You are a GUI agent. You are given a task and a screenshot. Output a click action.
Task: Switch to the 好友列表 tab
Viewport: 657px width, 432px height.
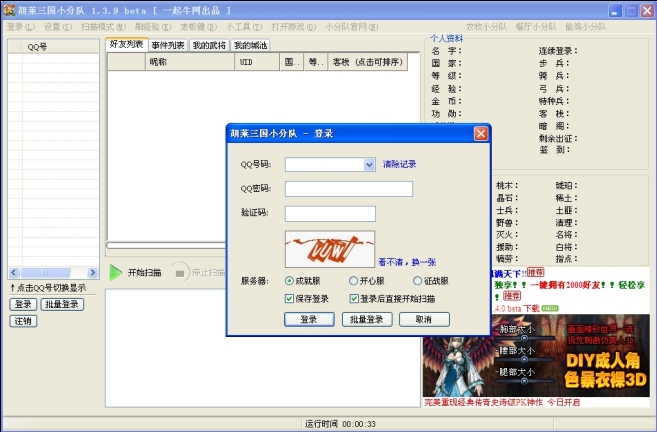pyautogui.click(x=127, y=44)
